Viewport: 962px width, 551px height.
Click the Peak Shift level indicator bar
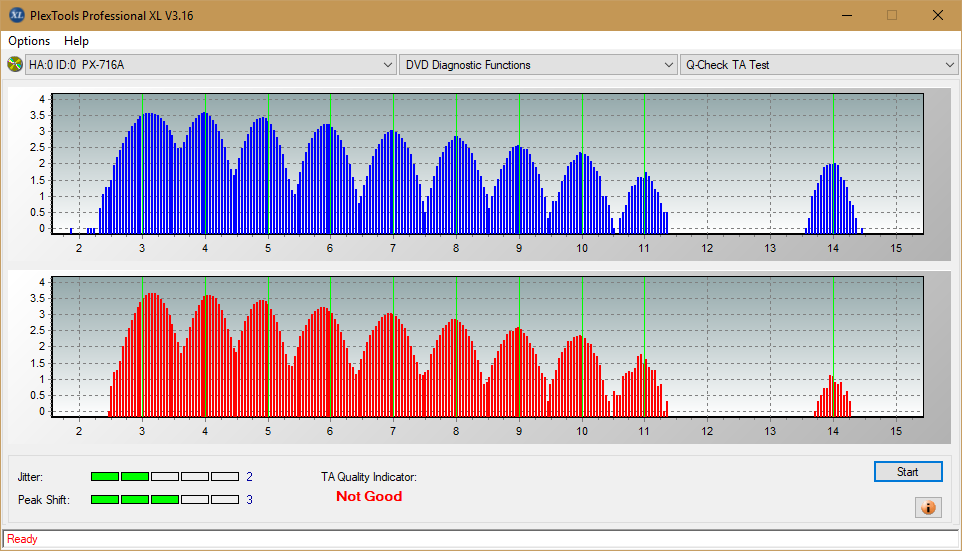click(x=164, y=499)
